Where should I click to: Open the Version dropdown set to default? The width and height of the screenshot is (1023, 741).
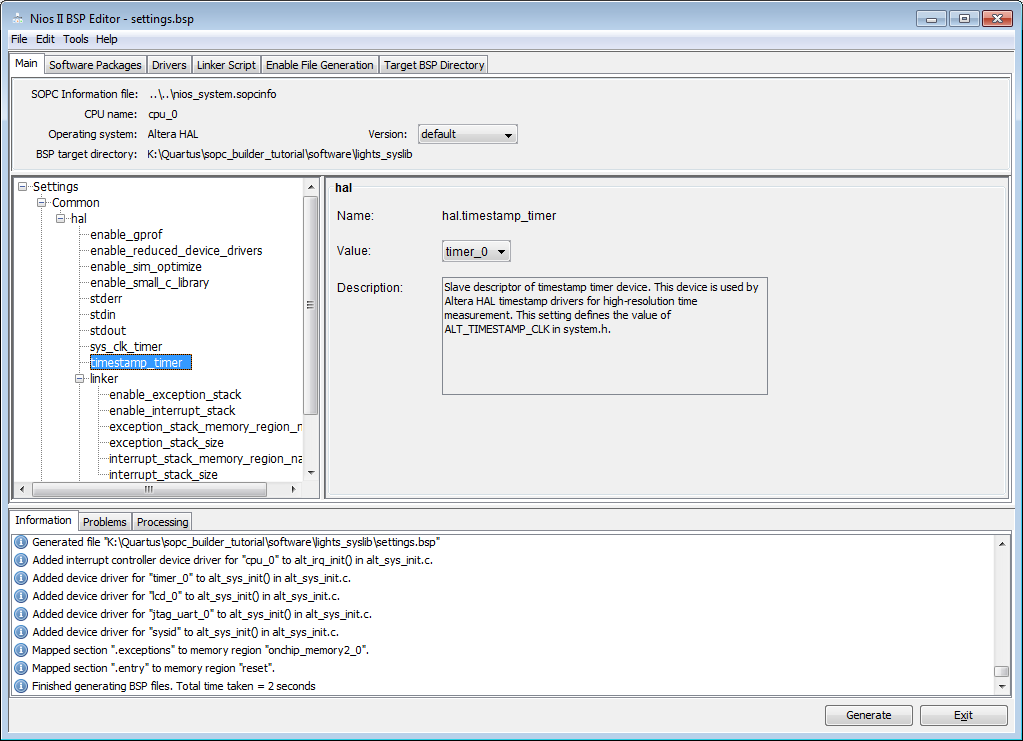(467, 134)
